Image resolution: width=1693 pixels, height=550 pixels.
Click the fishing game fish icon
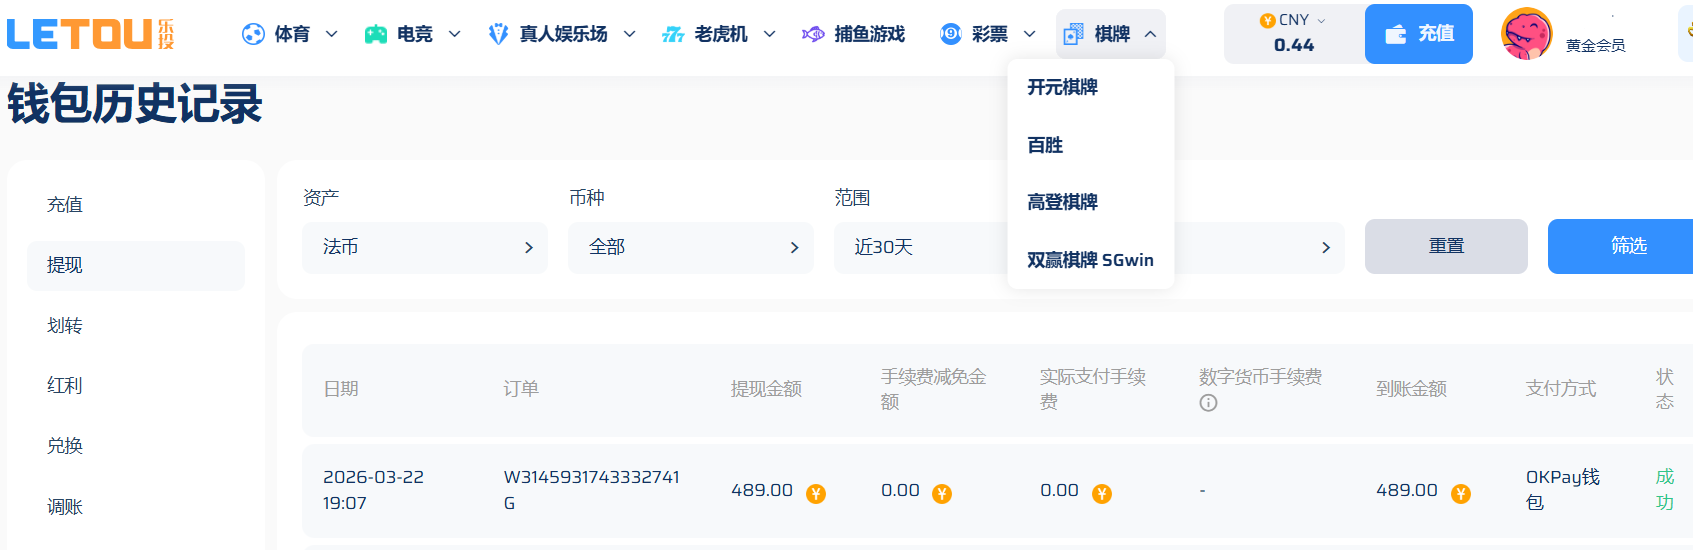(x=813, y=34)
